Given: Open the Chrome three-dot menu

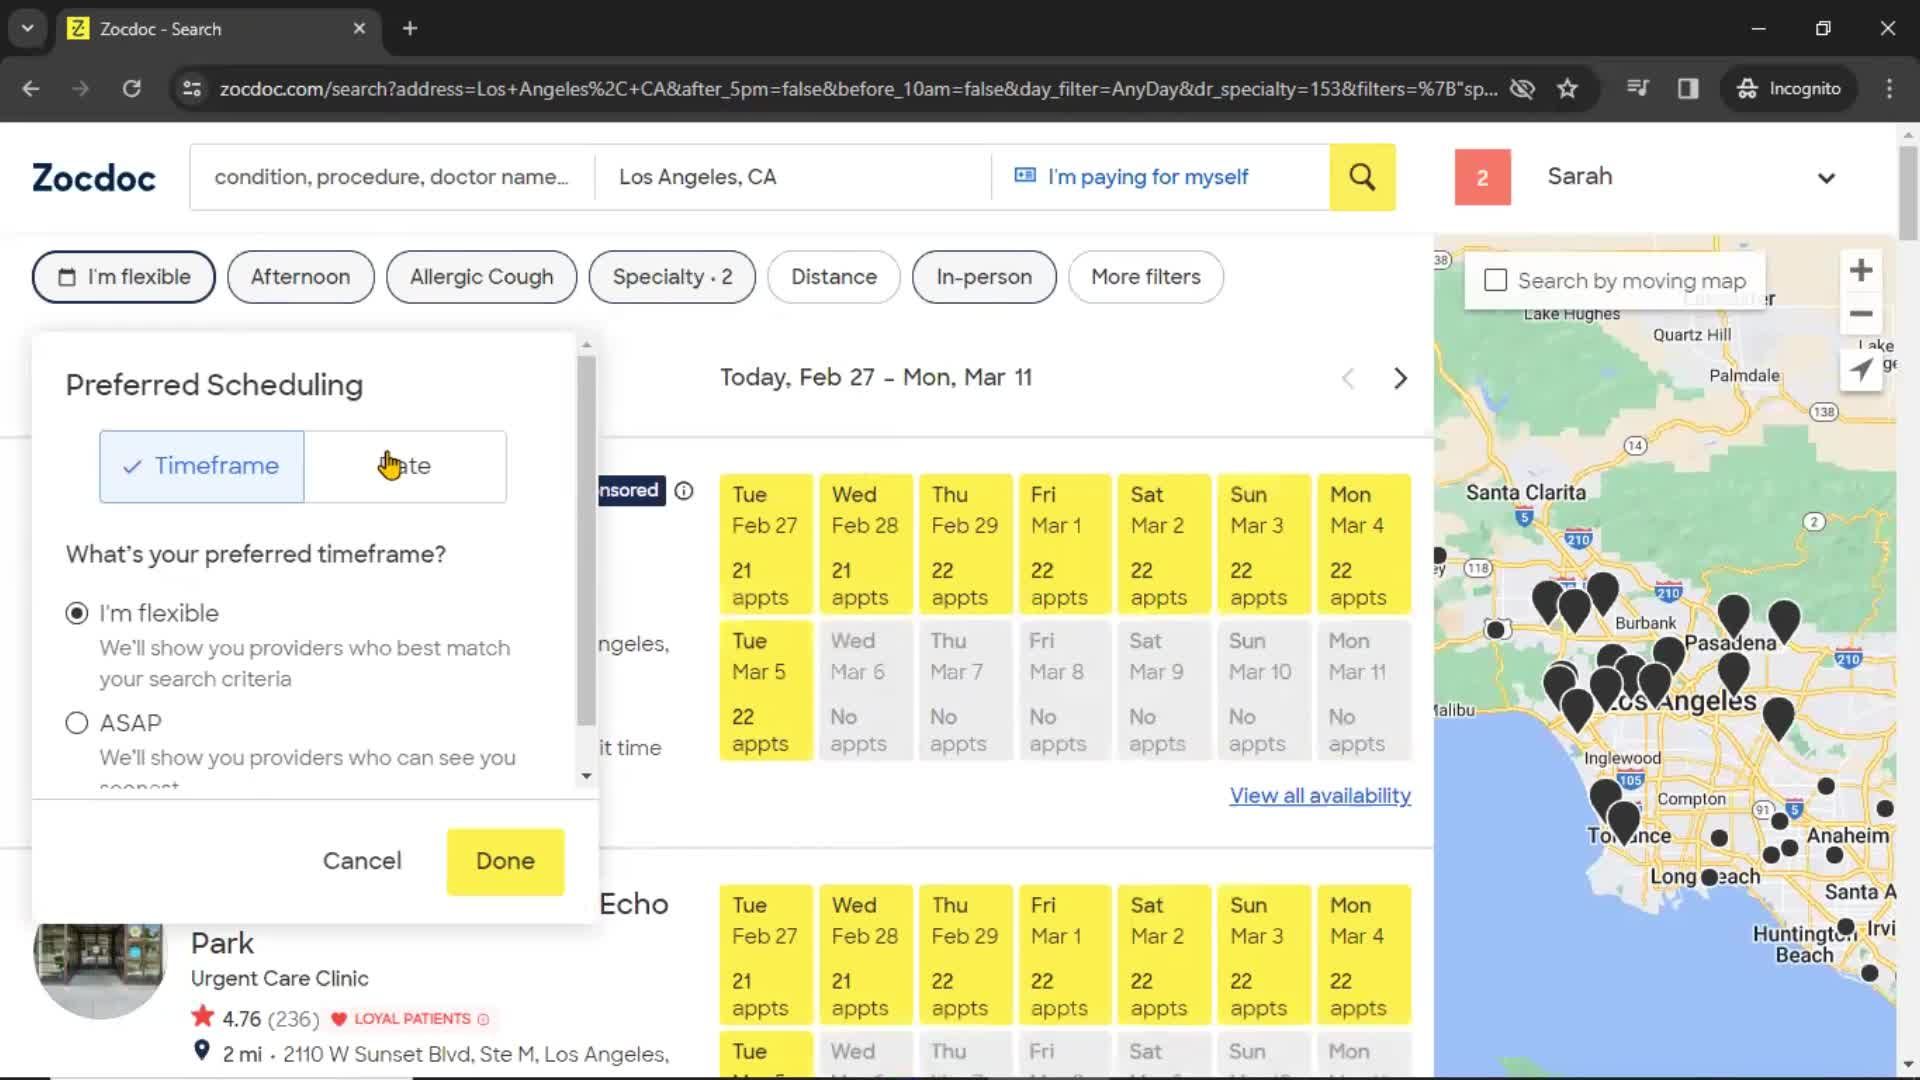Looking at the screenshot, I should pos(1889,89).
